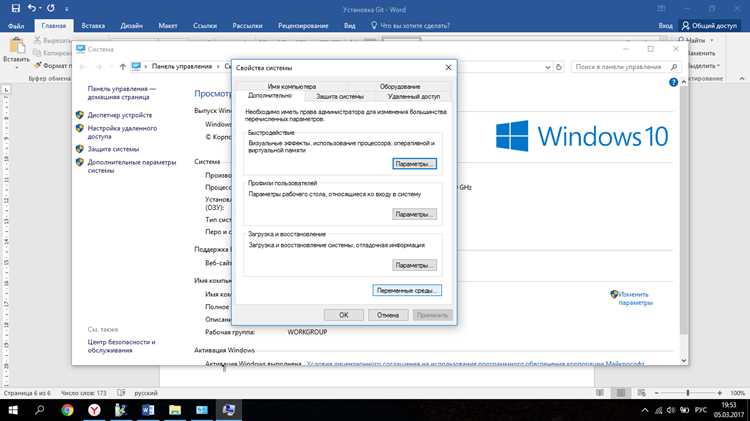Open the Рассылки ribbon tab

pos(247,26)
